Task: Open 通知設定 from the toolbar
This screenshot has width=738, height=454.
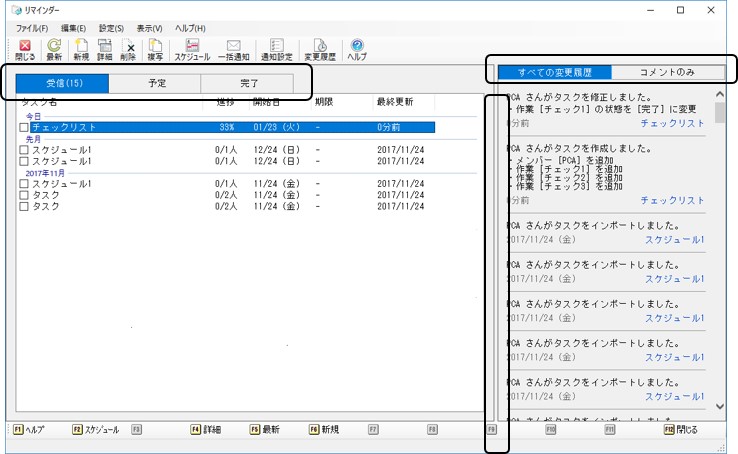Action: click(x=276, y=50)
